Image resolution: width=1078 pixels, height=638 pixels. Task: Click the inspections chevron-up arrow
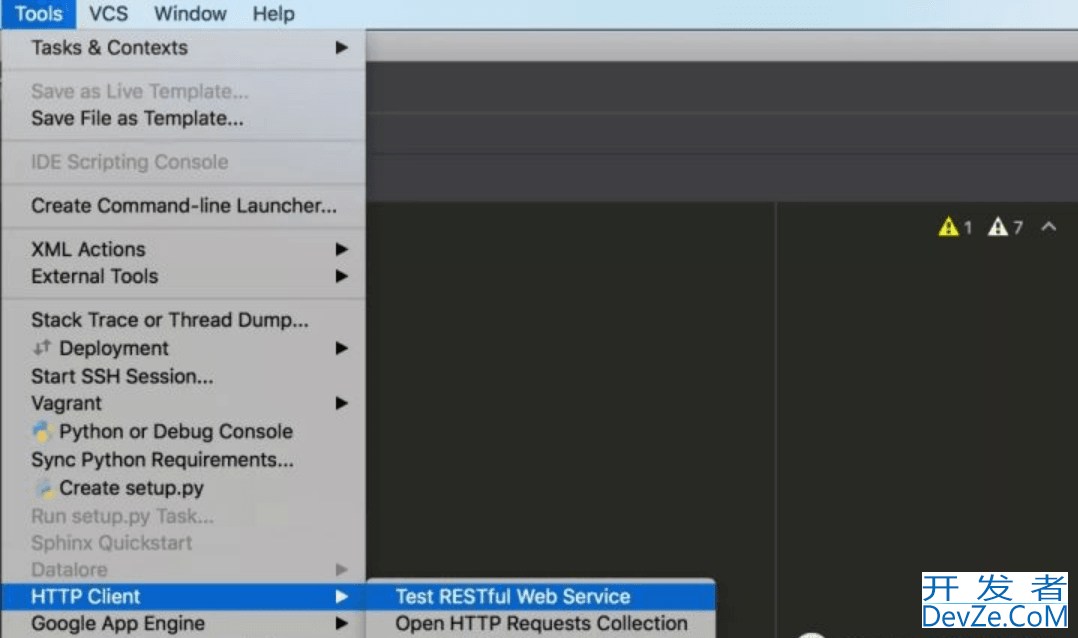(1048, 226)
